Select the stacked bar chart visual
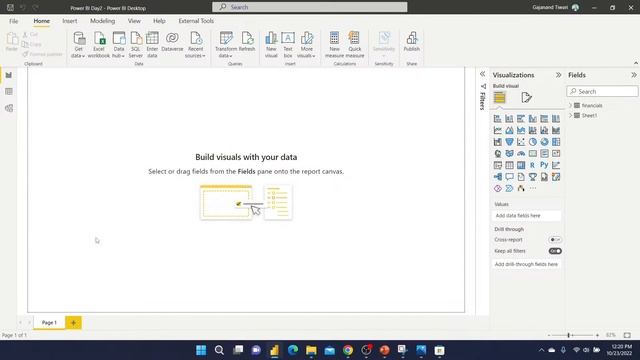Viewport: 640px width, 360px height. 498,119
